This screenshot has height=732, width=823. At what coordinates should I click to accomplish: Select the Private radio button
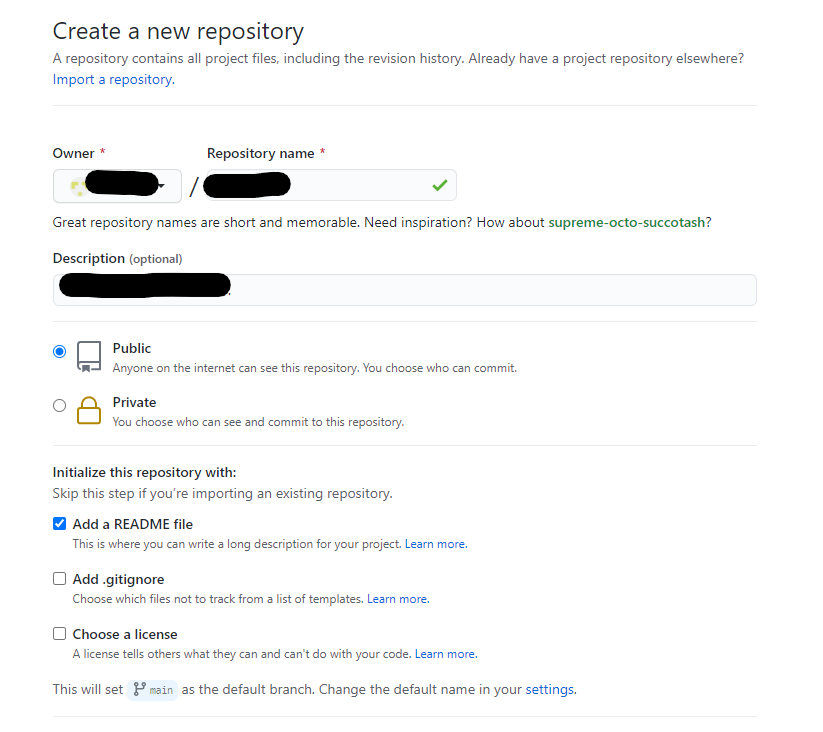coord(59,405)
